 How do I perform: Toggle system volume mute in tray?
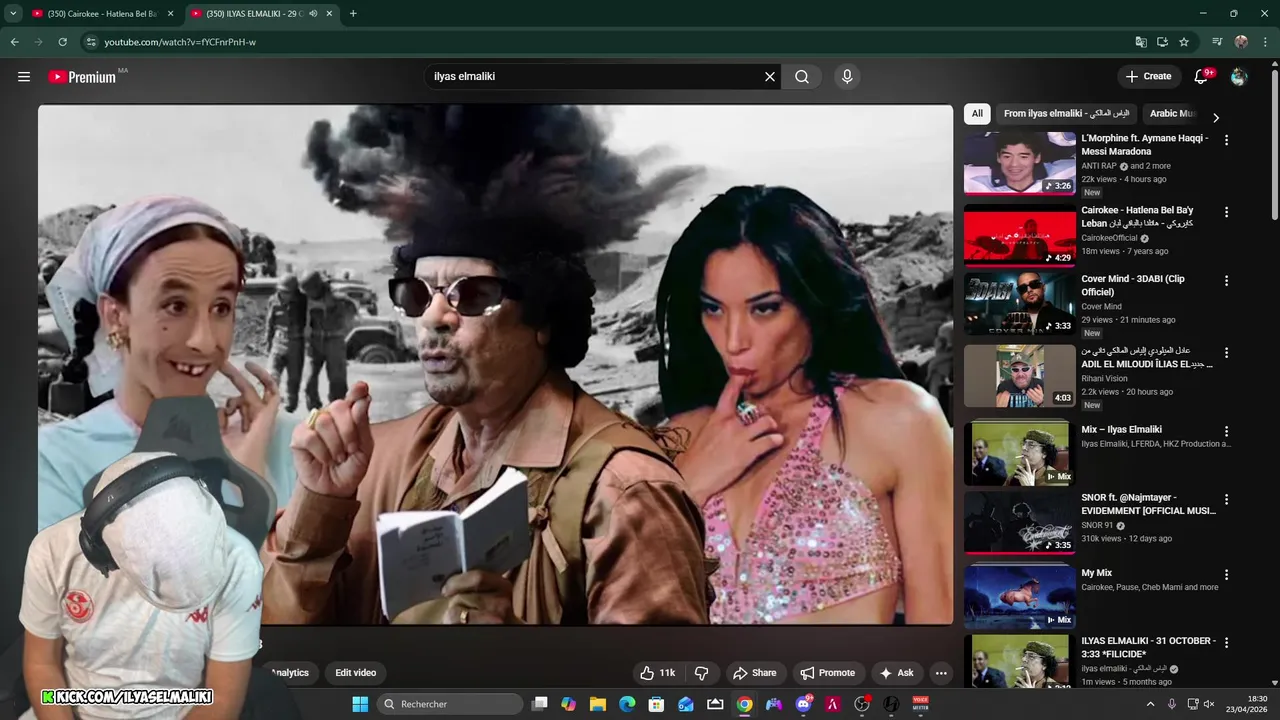(1208, 704)
